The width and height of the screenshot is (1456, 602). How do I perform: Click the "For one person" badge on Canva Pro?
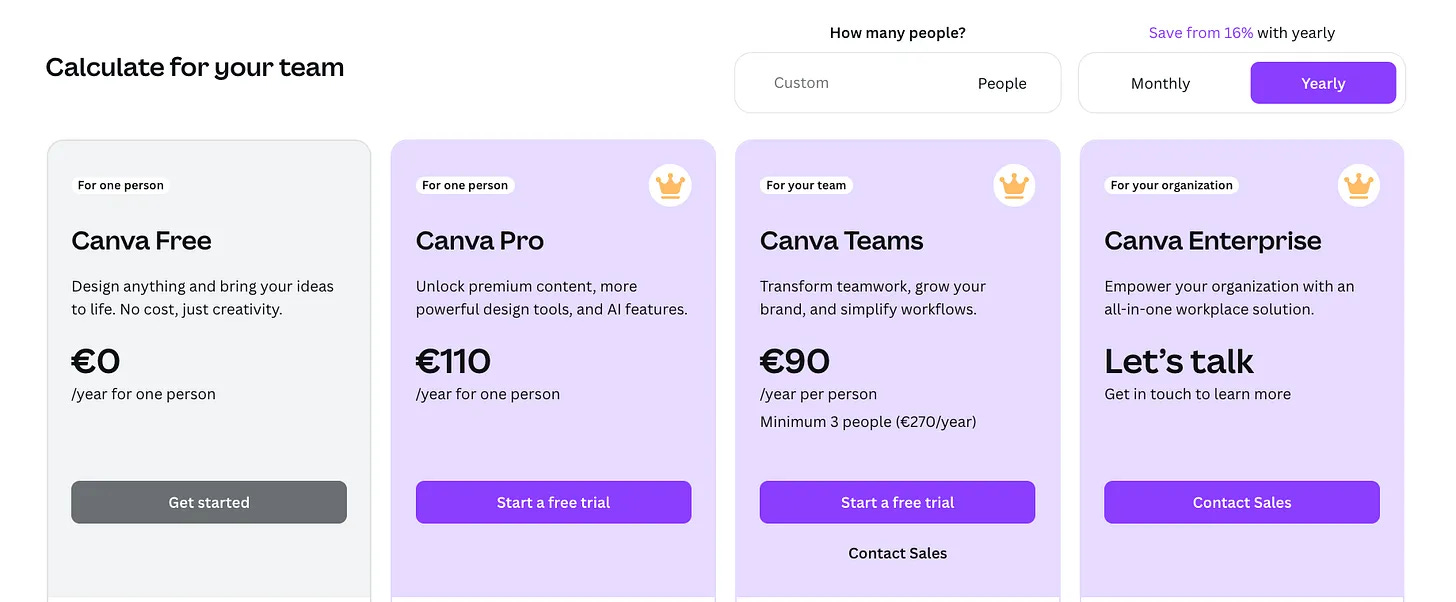click(465, 185)
